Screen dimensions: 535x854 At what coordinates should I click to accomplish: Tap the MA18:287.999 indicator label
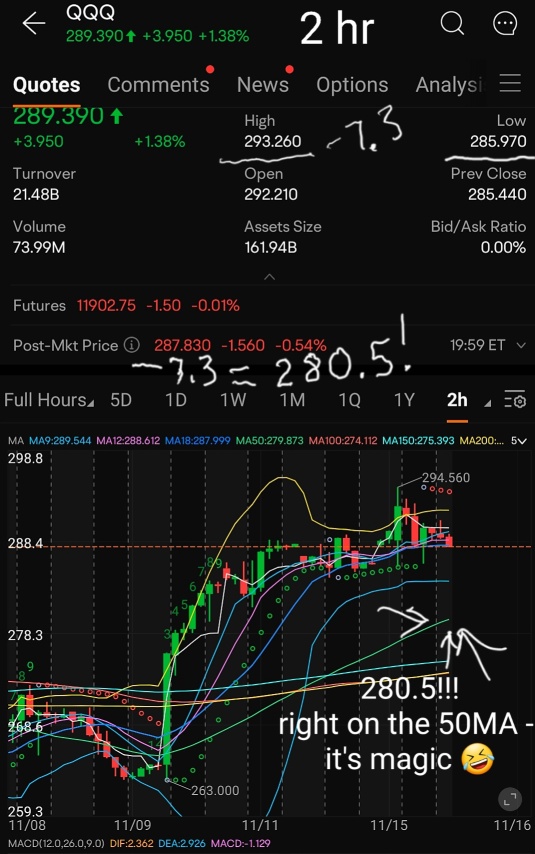197,440
